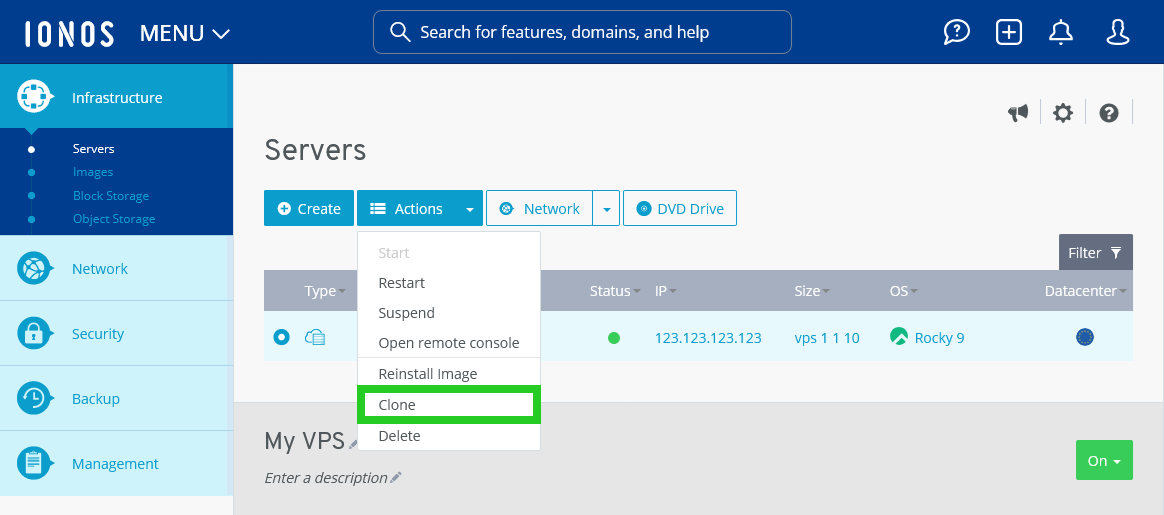Open Object Storage in the sidebar
The width and height of the screenshot is (1164, 515).
pos(114,218)
